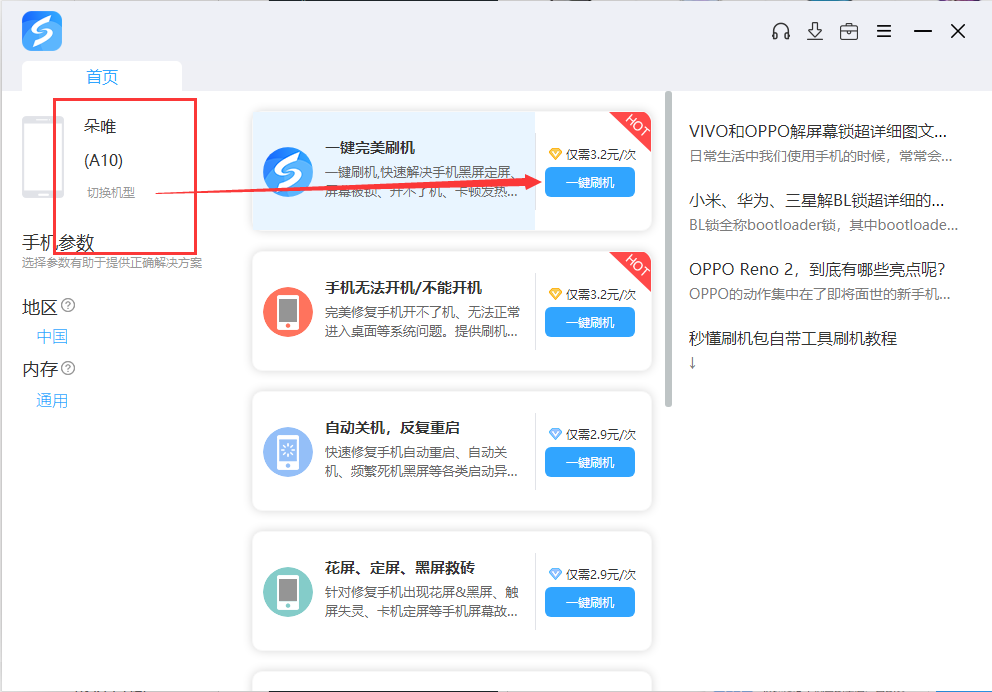Click the diamond icon beside 一键完美刷机 price
The height and width of the screenshot is (692, 992).
tap(555, 154)
